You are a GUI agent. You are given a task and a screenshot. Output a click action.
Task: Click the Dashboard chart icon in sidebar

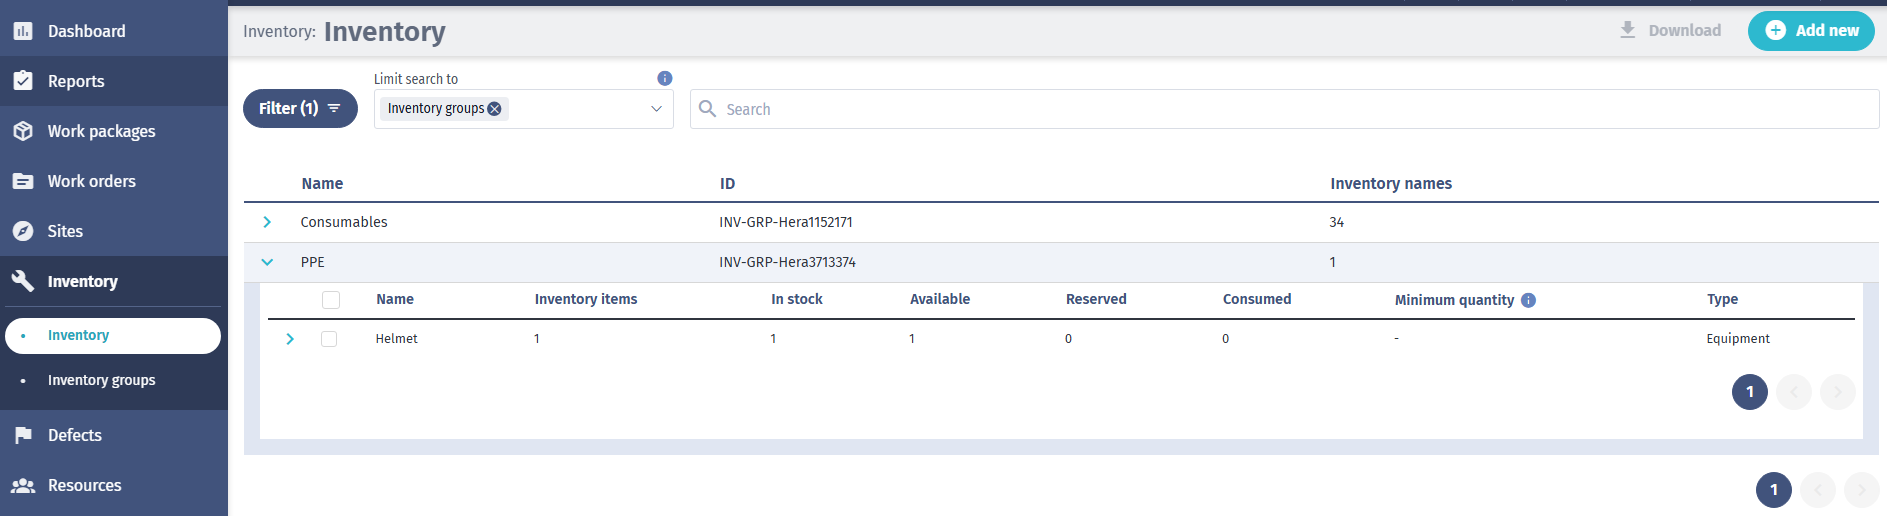click(23, 31)
